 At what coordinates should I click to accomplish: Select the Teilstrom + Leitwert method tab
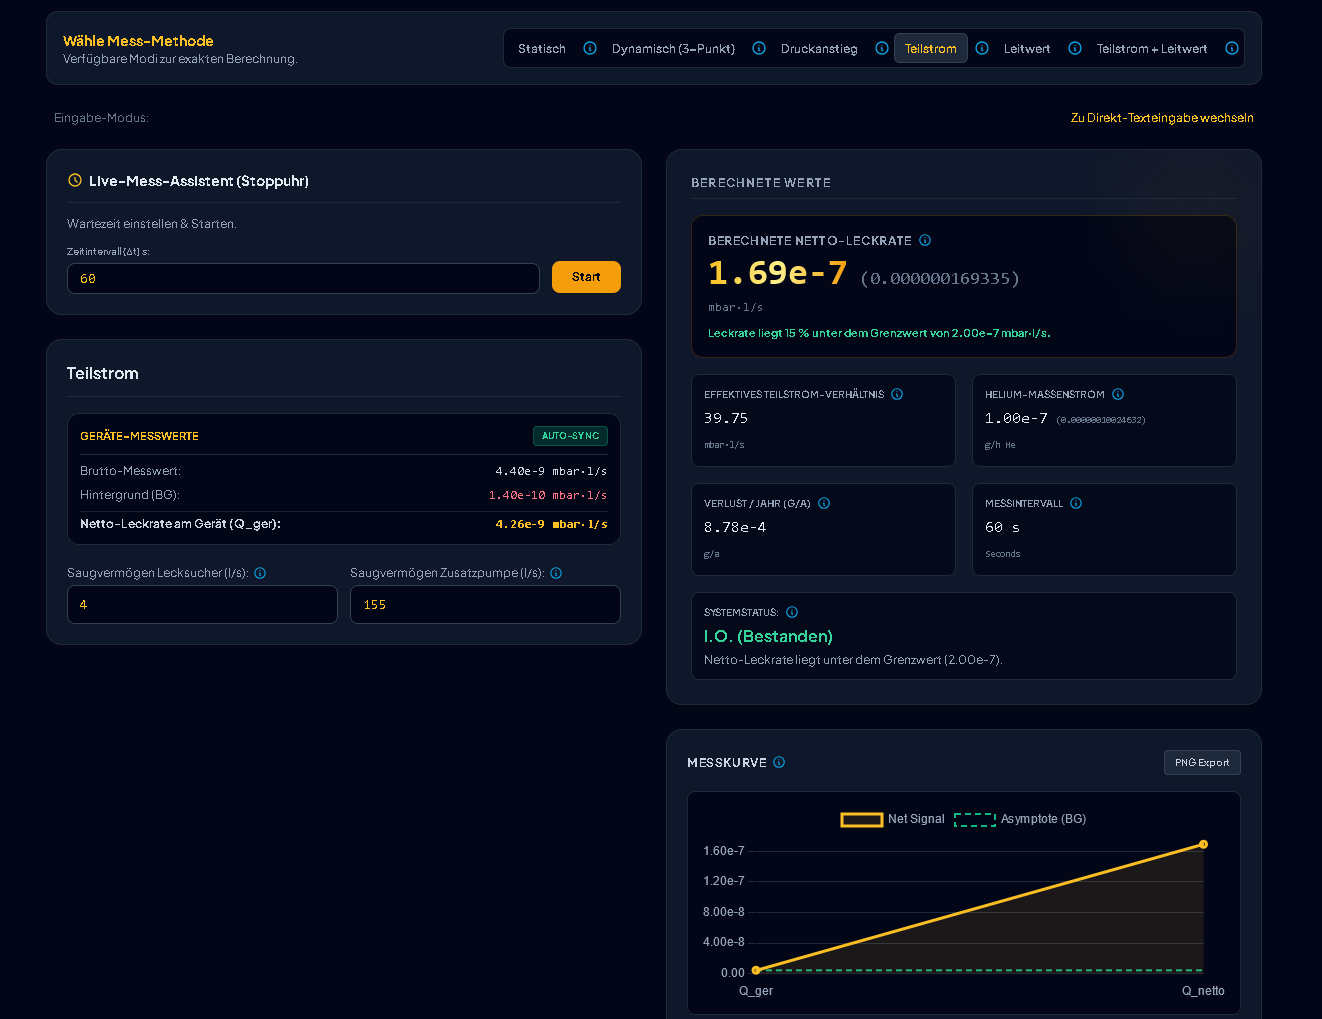(x=1152, y=48)
